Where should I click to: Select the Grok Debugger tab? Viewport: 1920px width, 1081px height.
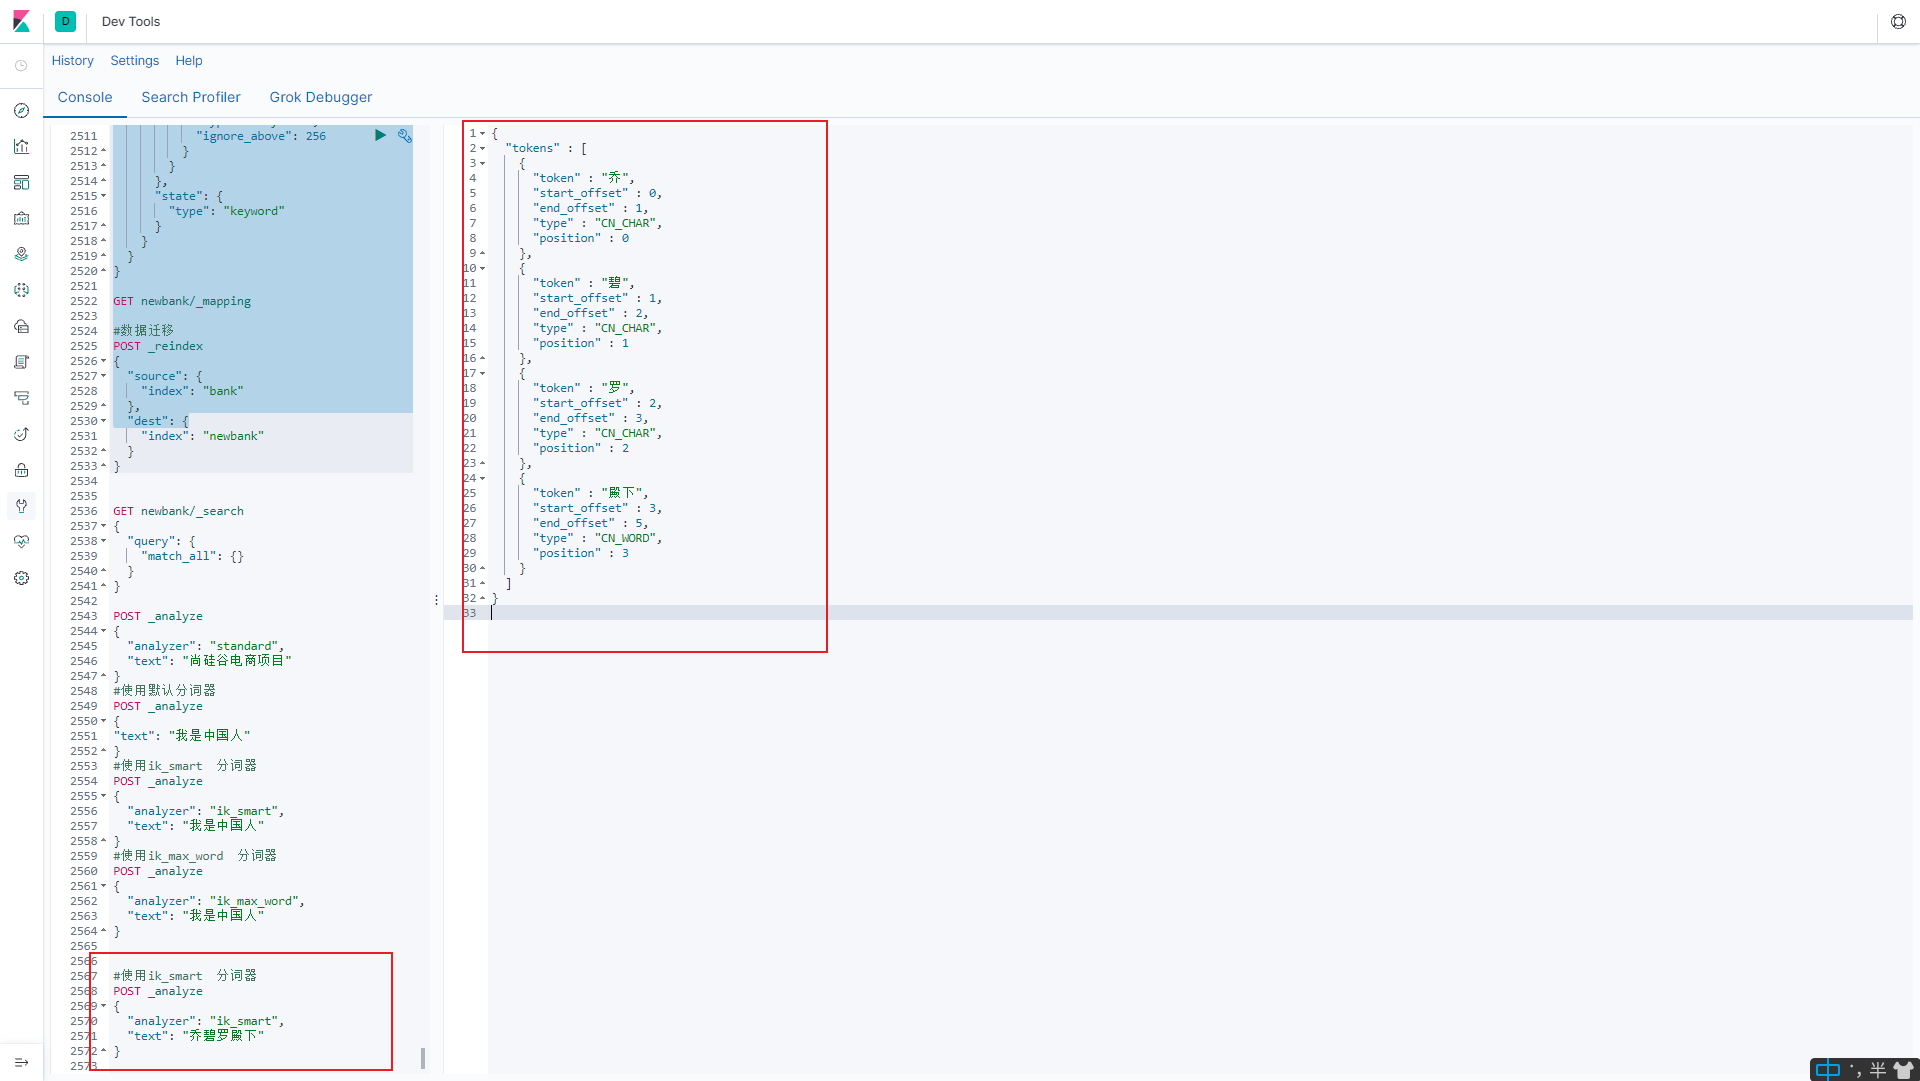point(318,96)
